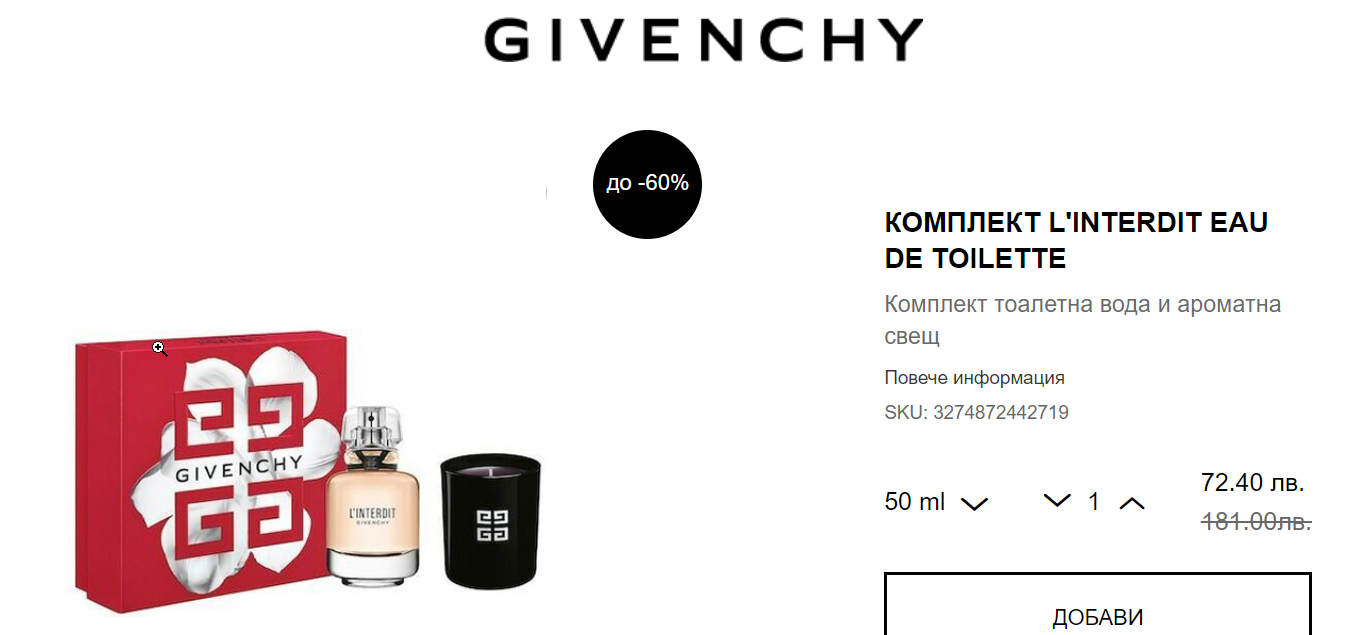
Task: Open the GIVENCHY logo at page top
Action: 703,40
